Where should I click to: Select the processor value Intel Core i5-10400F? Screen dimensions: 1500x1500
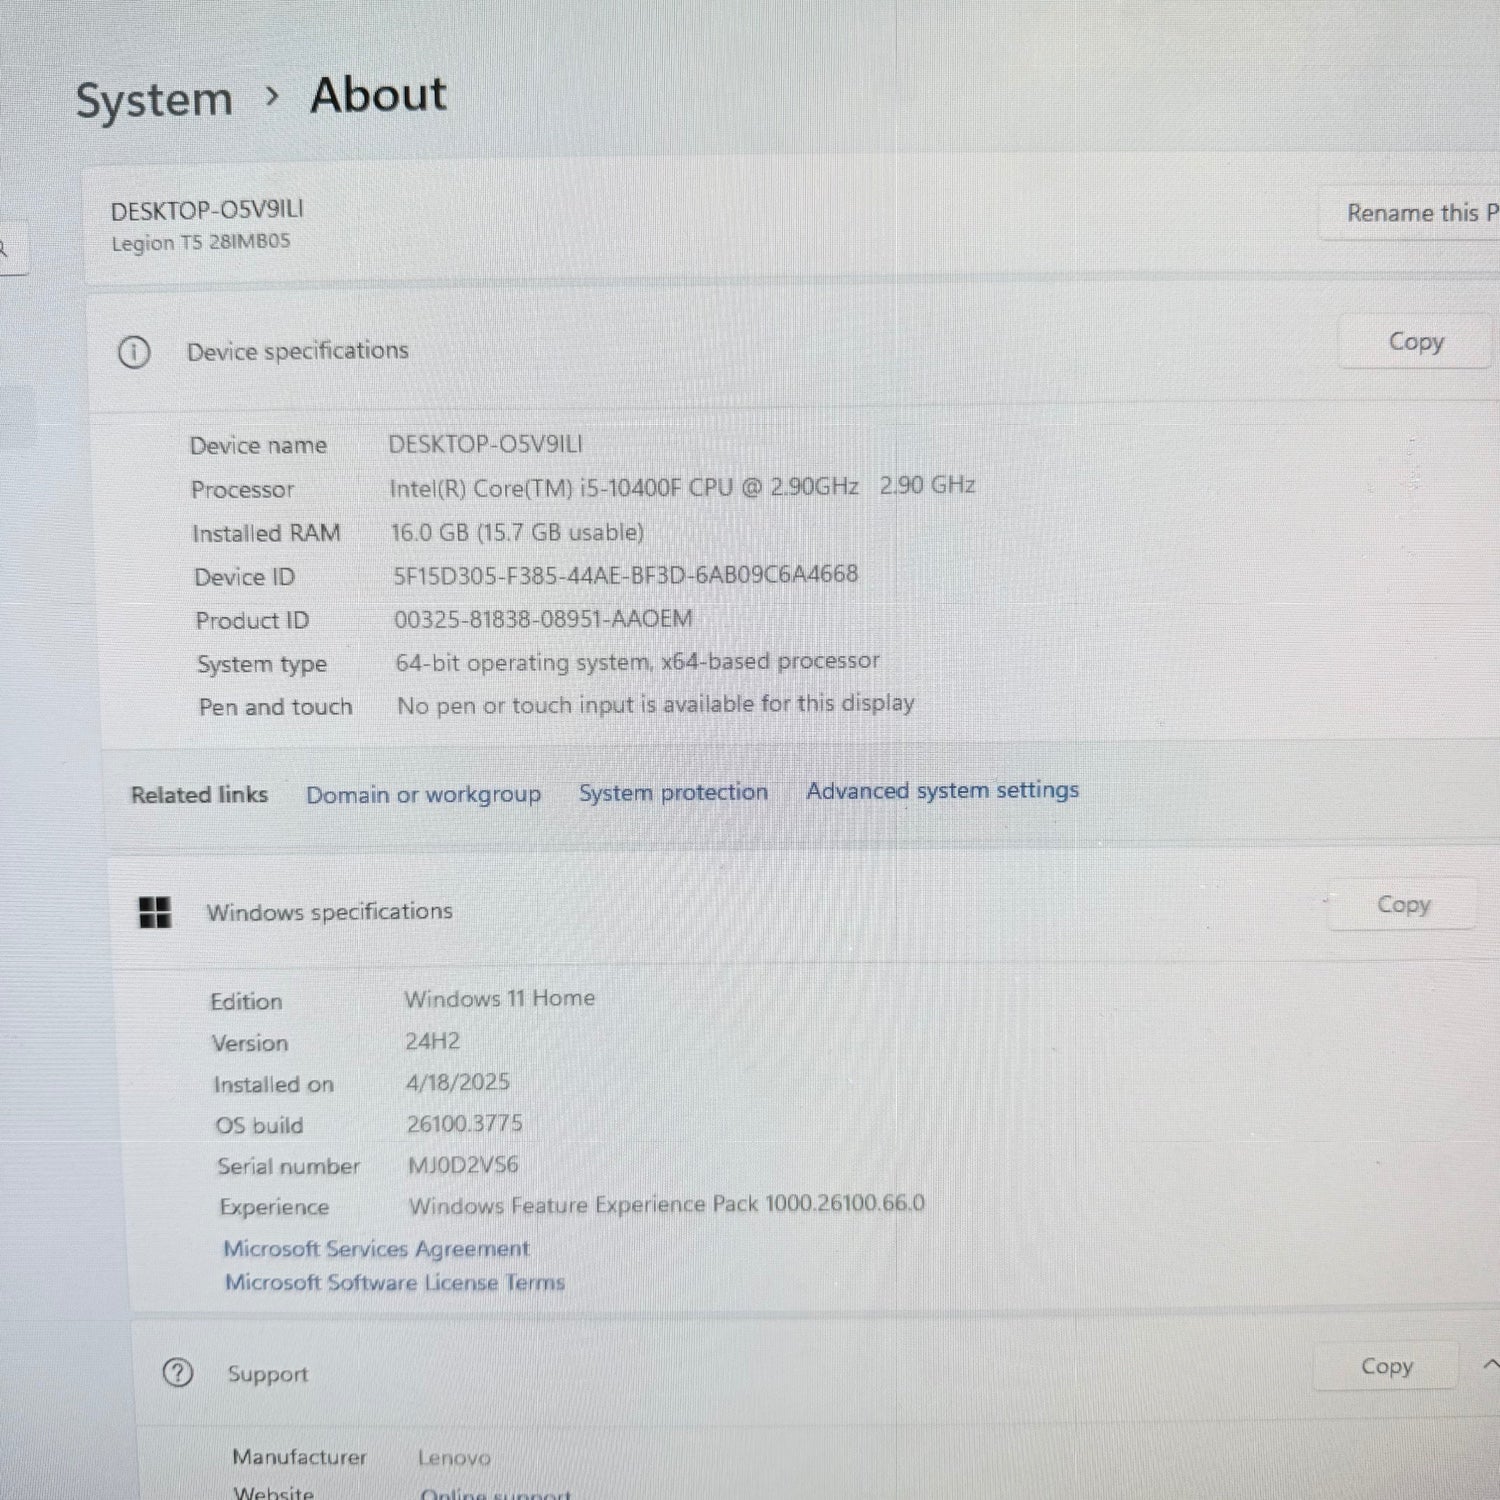click(x=682, y=487)
